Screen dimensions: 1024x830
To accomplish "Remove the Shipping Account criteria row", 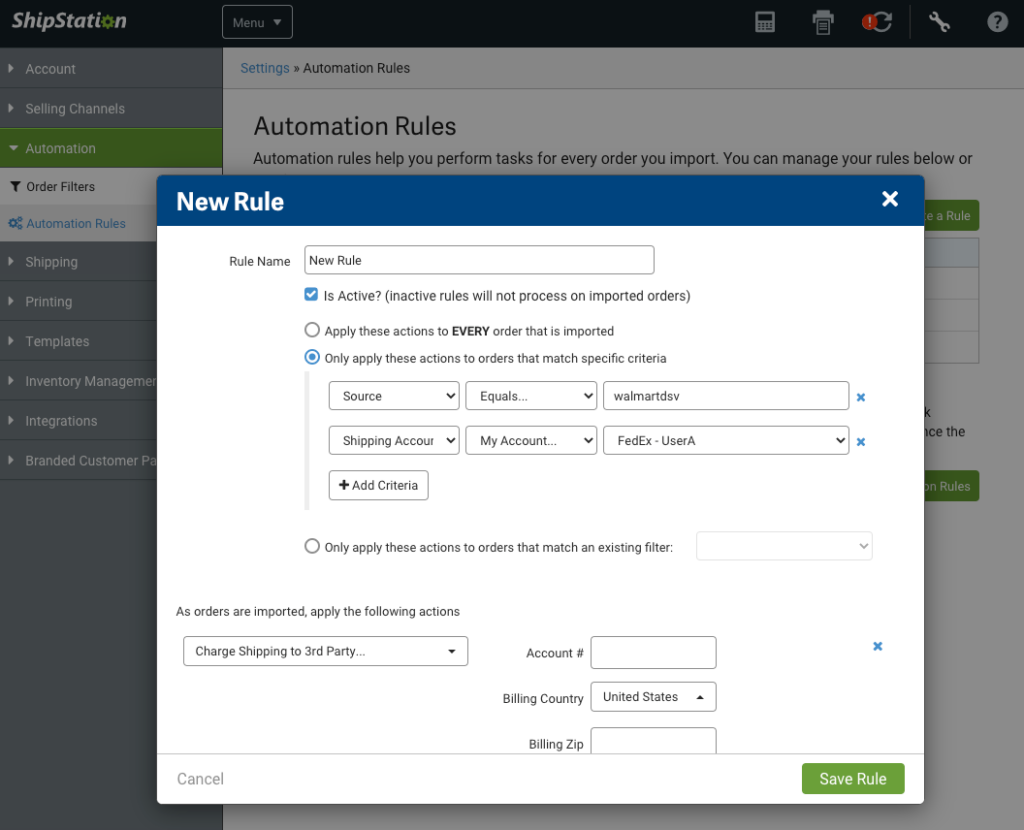I will point(861,442).
